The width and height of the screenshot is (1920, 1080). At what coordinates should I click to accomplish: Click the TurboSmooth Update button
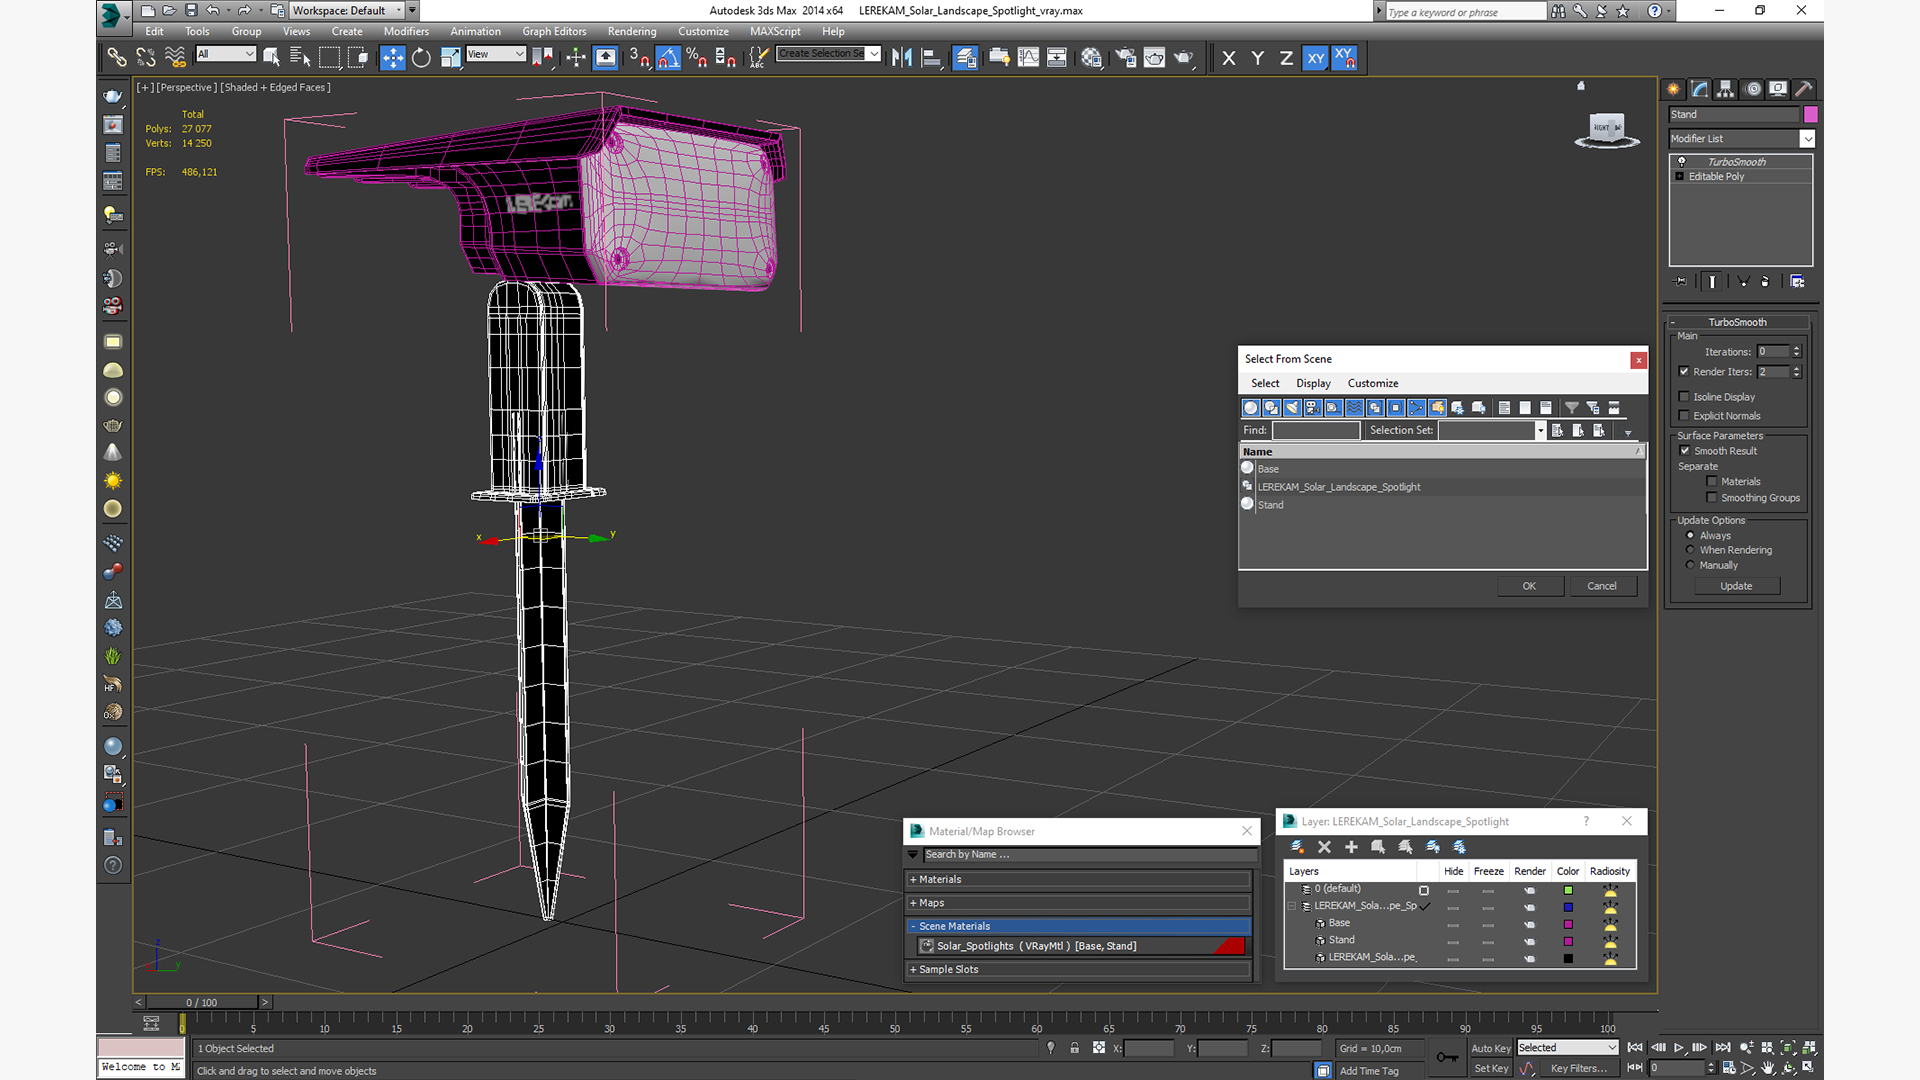[1735, 586]
